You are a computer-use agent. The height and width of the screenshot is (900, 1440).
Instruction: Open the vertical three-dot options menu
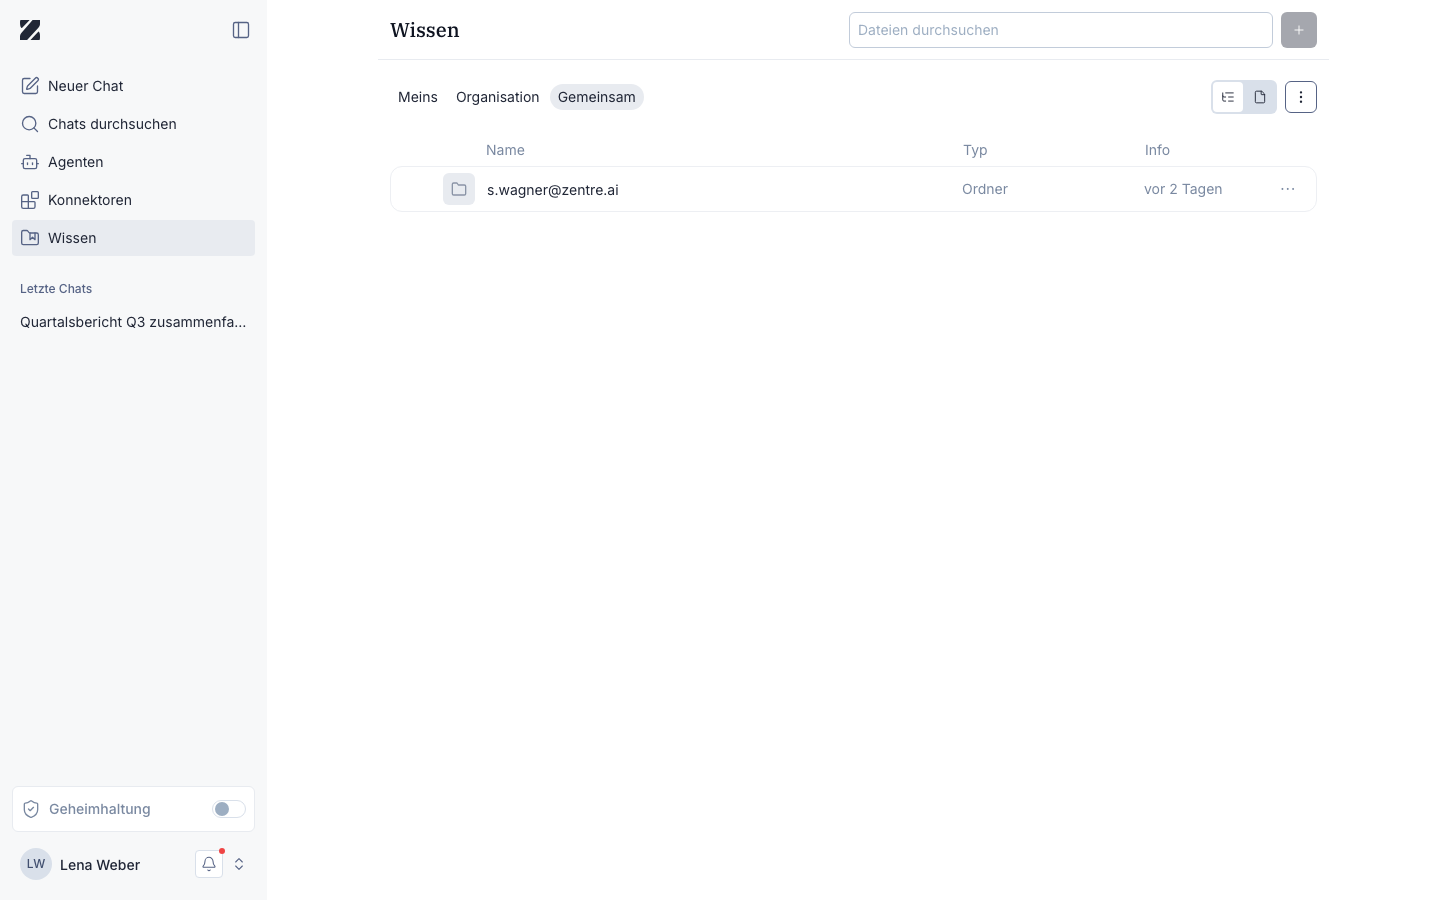(x=1301, y=97)
